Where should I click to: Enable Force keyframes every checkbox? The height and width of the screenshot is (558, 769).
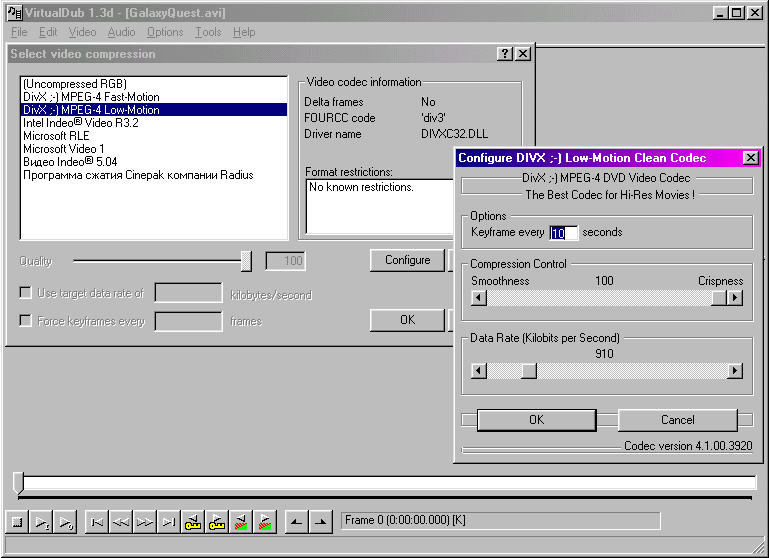(x=25, y=321)
